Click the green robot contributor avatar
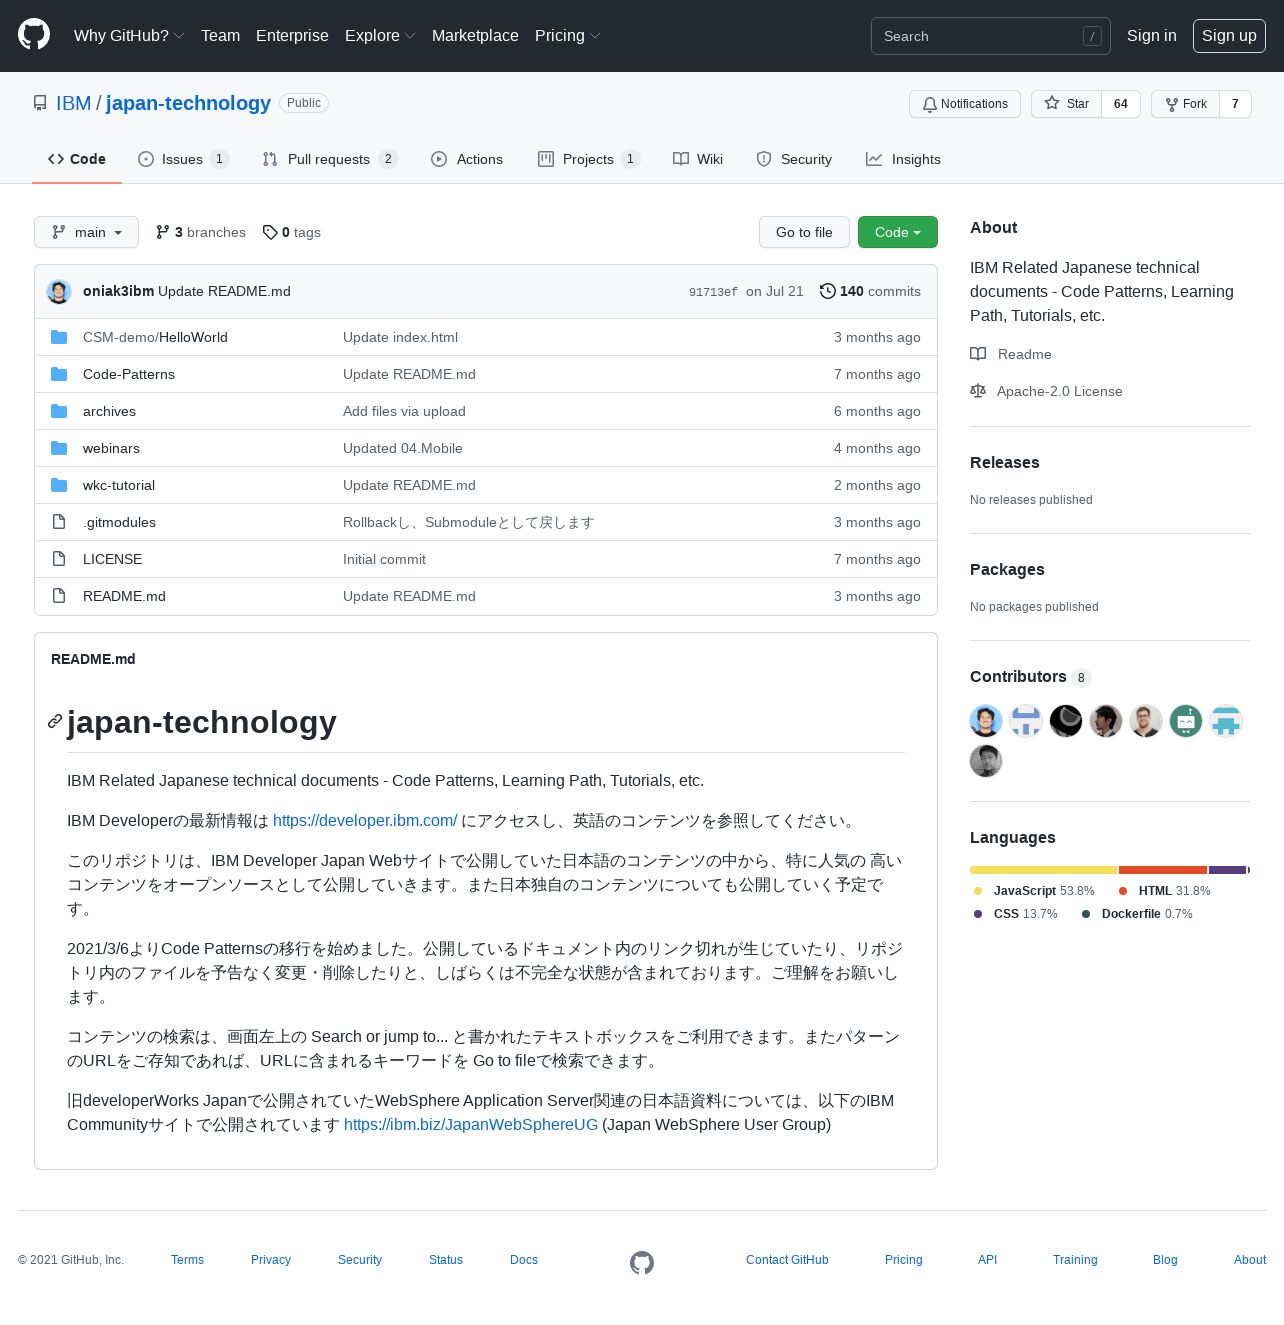Image resolution: width=1284 pixels, height=1325 pixels. 1186,721
